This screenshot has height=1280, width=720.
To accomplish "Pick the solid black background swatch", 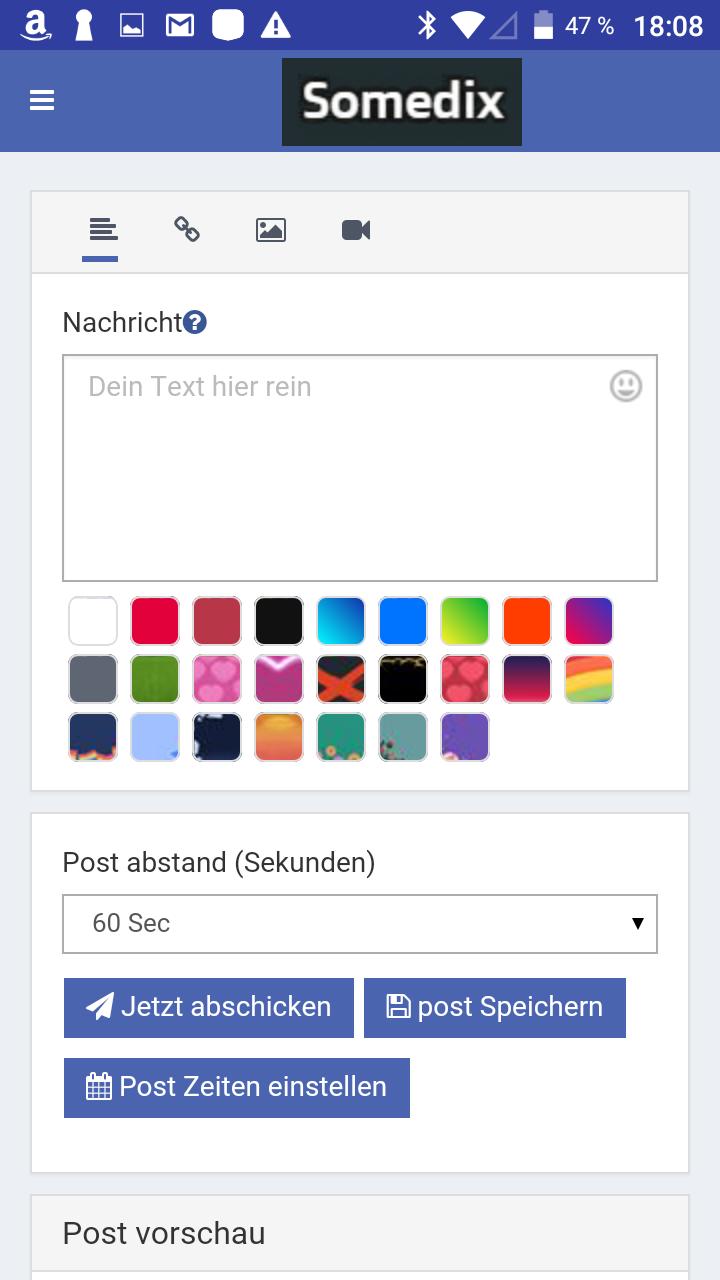I will click(x=279, y=621).
